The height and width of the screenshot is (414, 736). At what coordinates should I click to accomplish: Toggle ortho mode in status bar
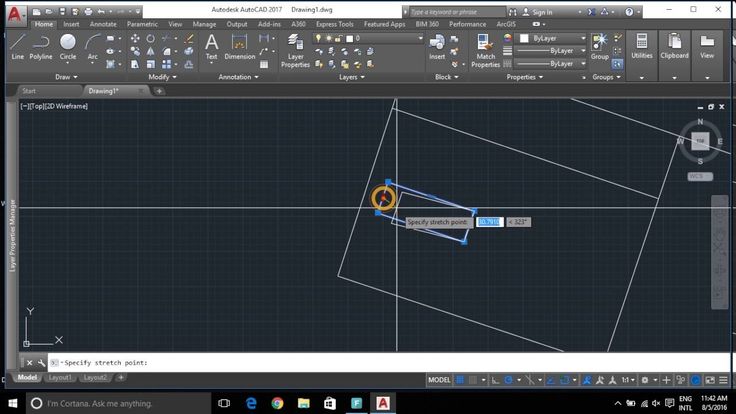point(495,380)
